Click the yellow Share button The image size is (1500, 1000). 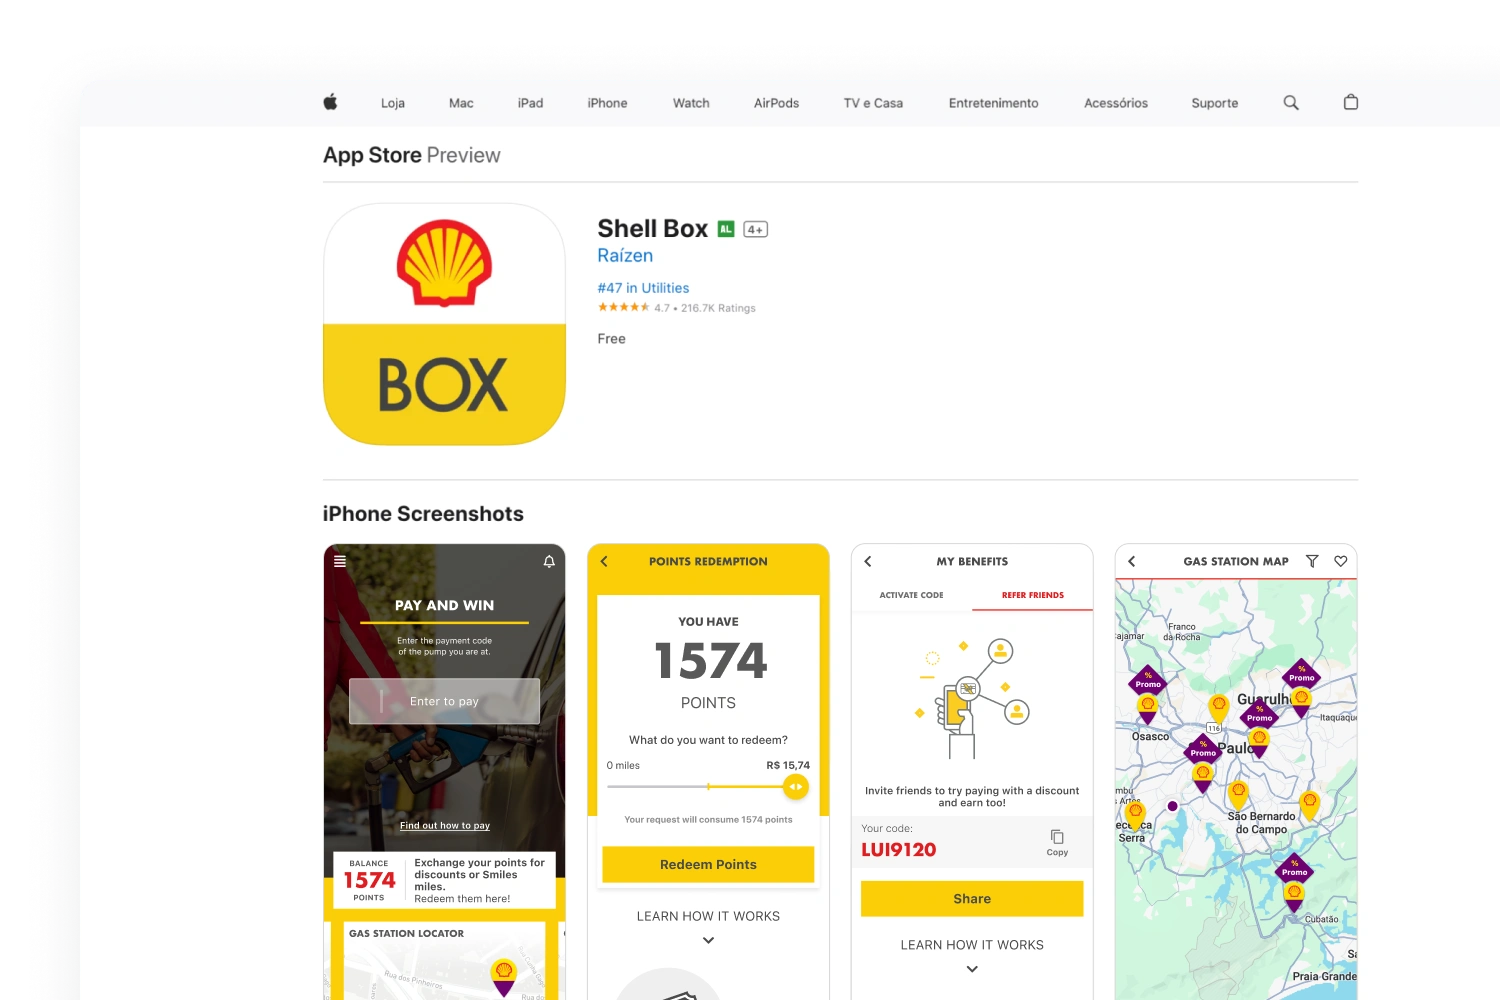pos(972,899)
